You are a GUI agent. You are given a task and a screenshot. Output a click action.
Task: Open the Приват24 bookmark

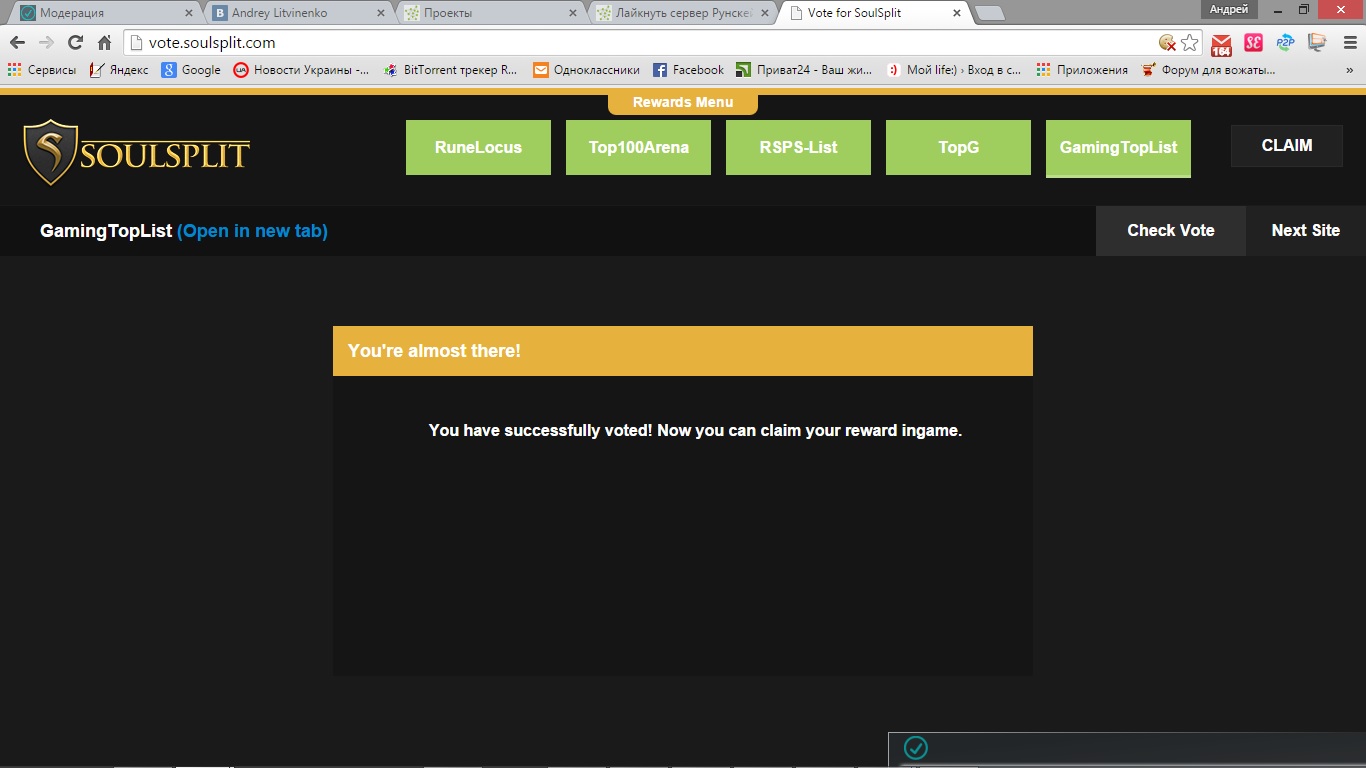click(804, 70)
